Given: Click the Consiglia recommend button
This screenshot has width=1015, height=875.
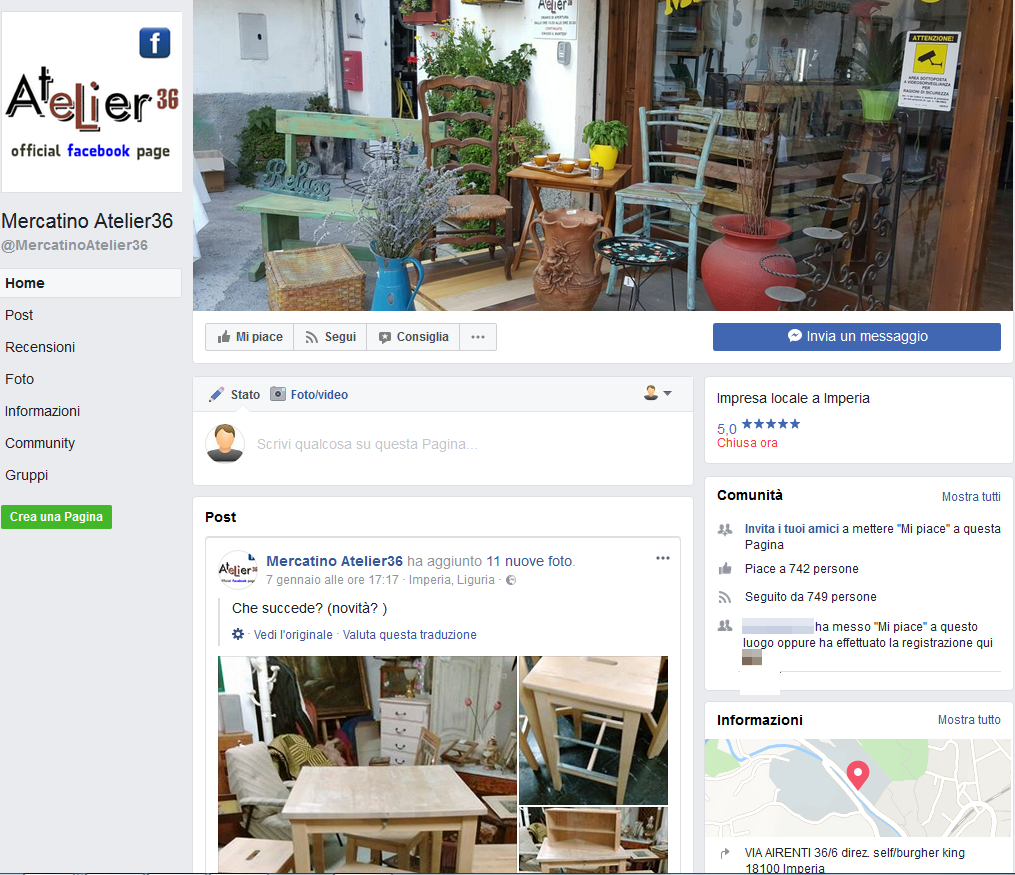Looking at the screenshot, I should coord(413,337).
